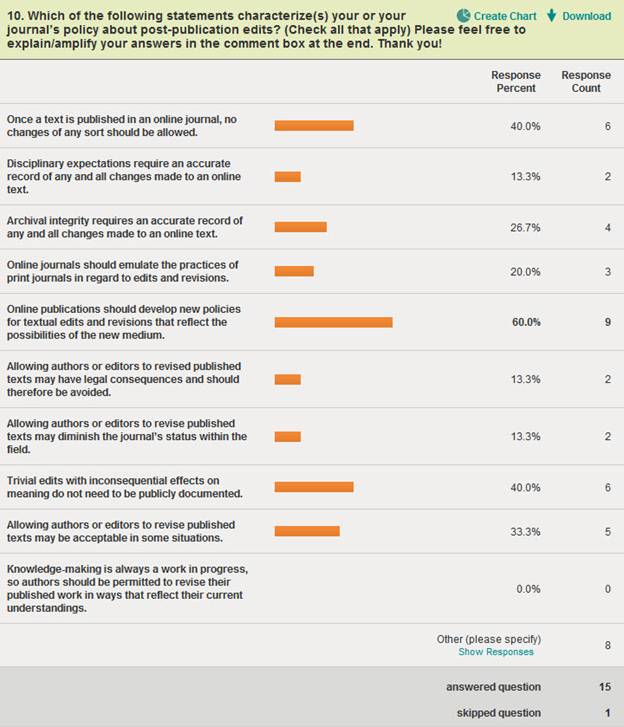Click the 33.3% bar for acceptable revisions

click(307, 531)
